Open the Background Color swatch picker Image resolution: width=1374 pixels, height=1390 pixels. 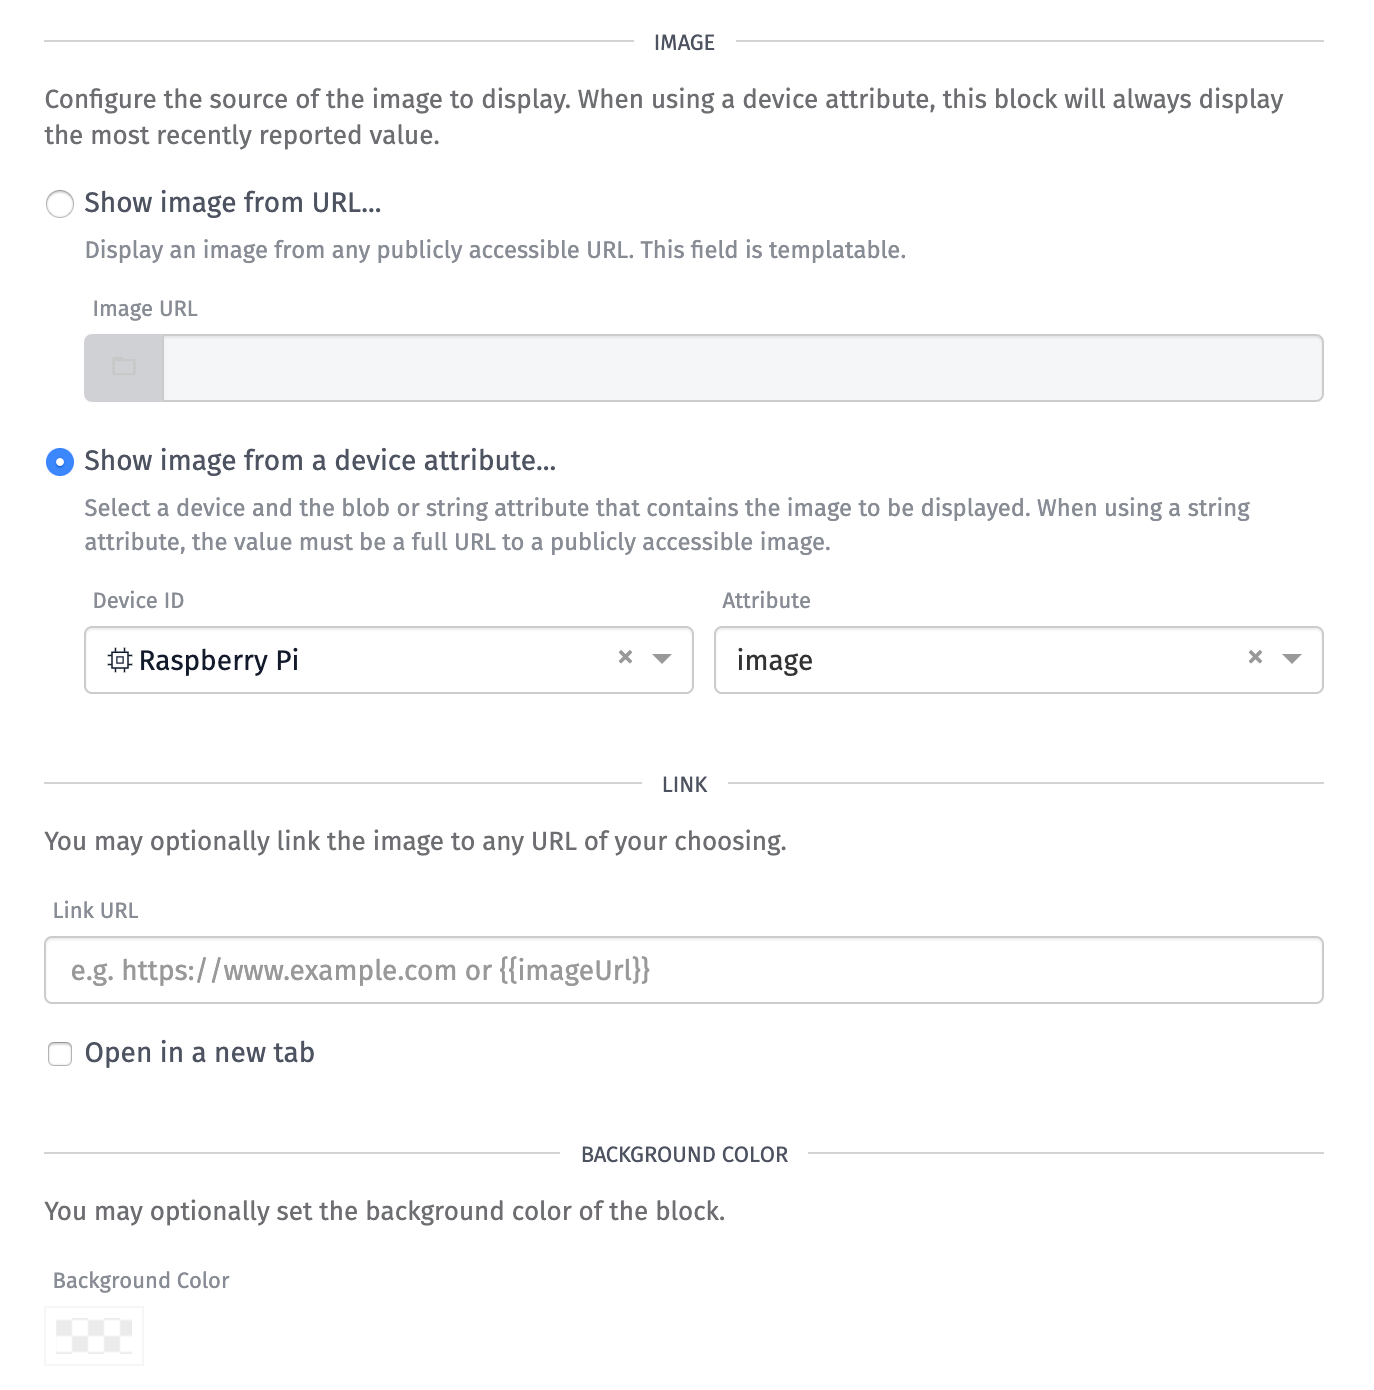(94, 1336)
